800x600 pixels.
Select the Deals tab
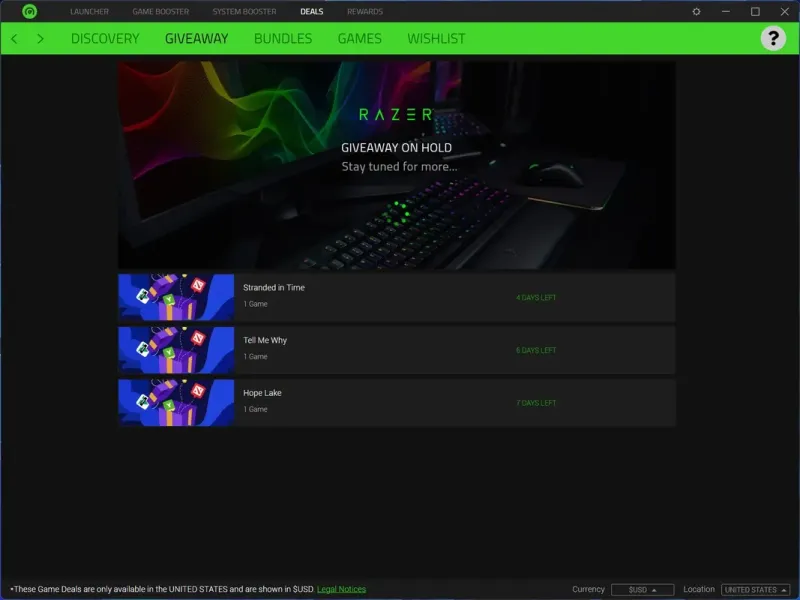pyautogui.click(x=312, y=12)
